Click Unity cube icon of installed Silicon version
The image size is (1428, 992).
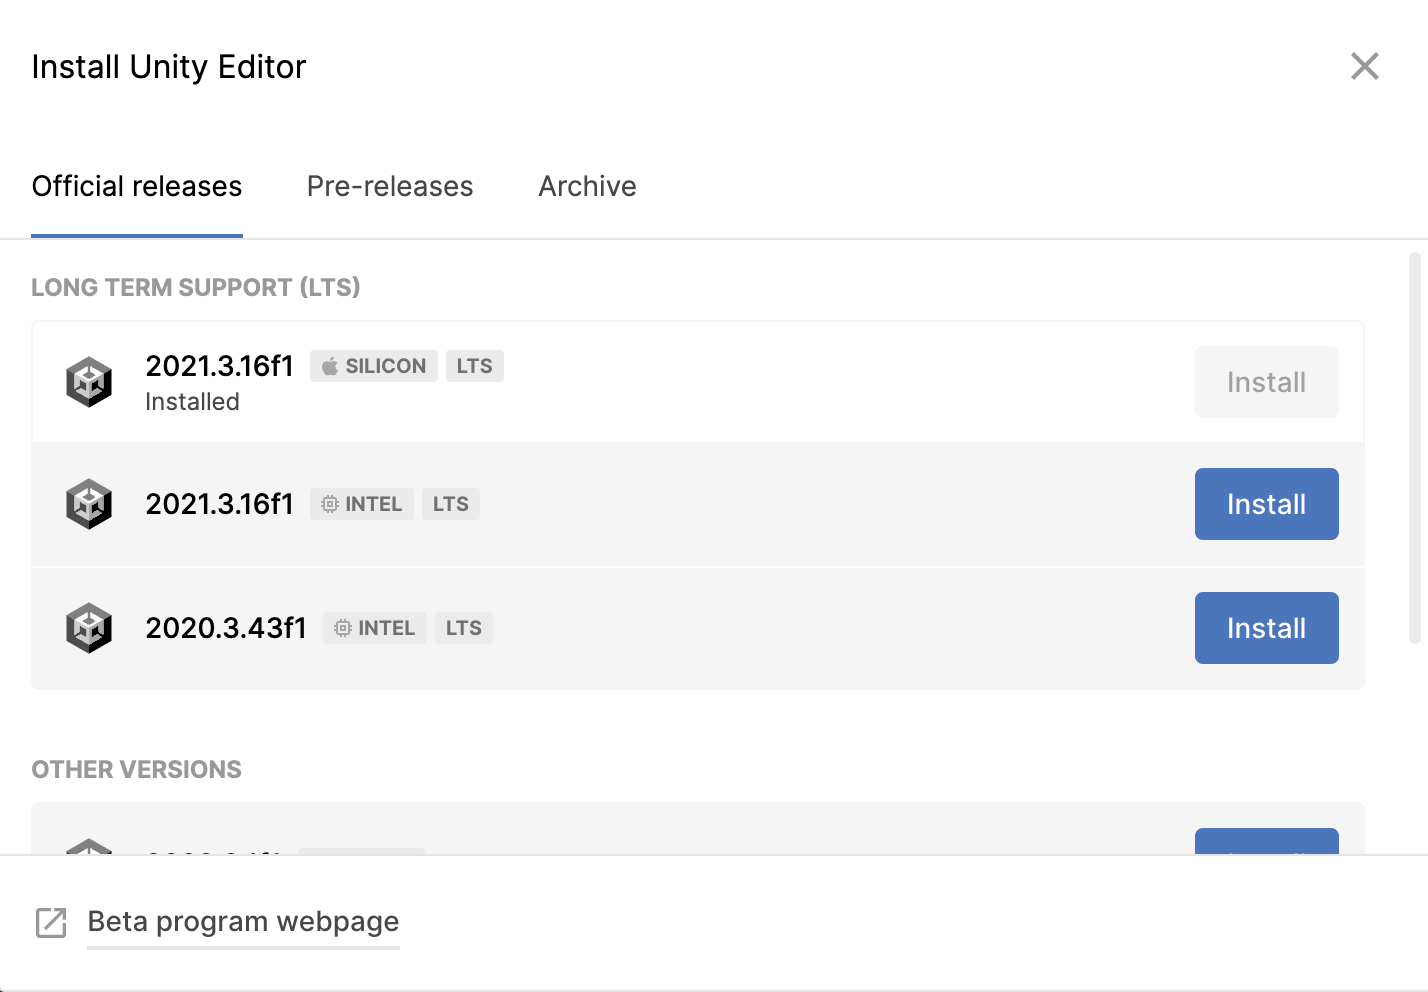(89, 382)
